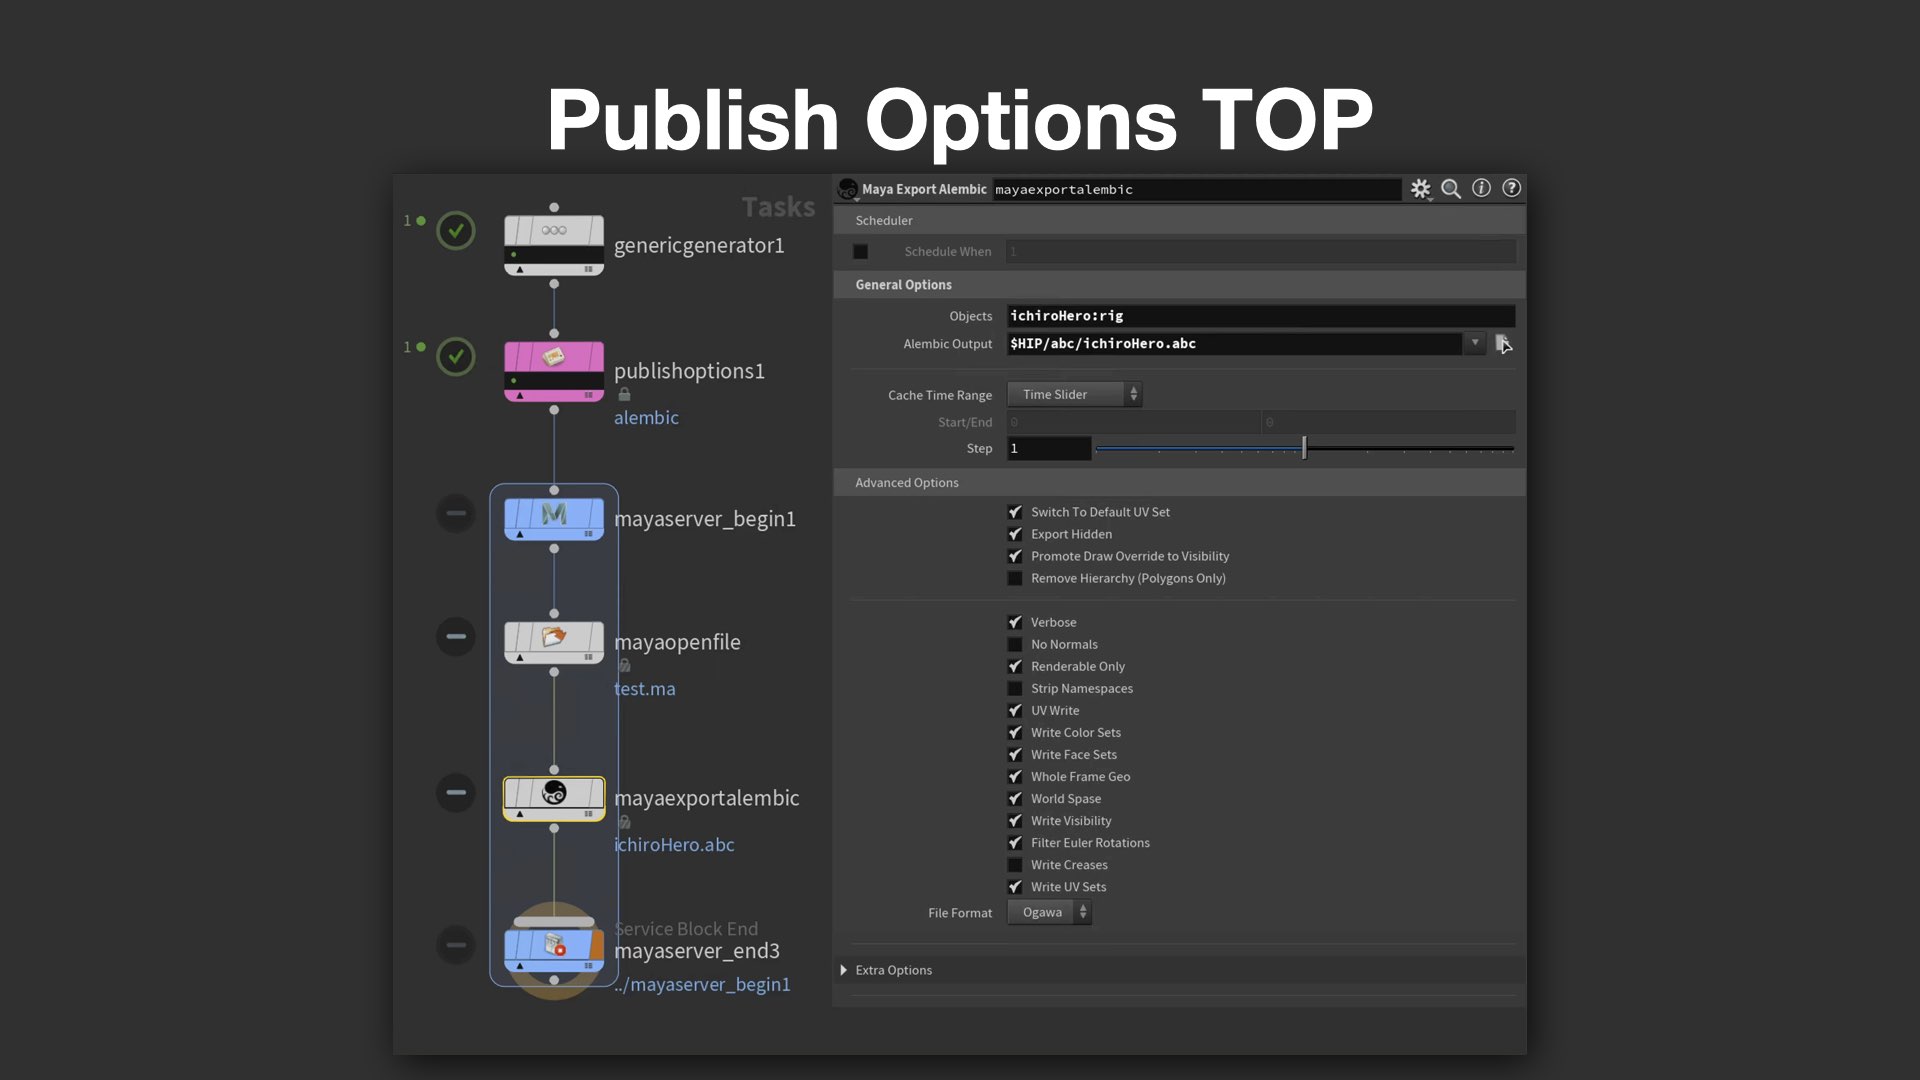1920x1080 pixels.
Task: Open the File Format Ogawa dropdown
Action: (1049, 912)
